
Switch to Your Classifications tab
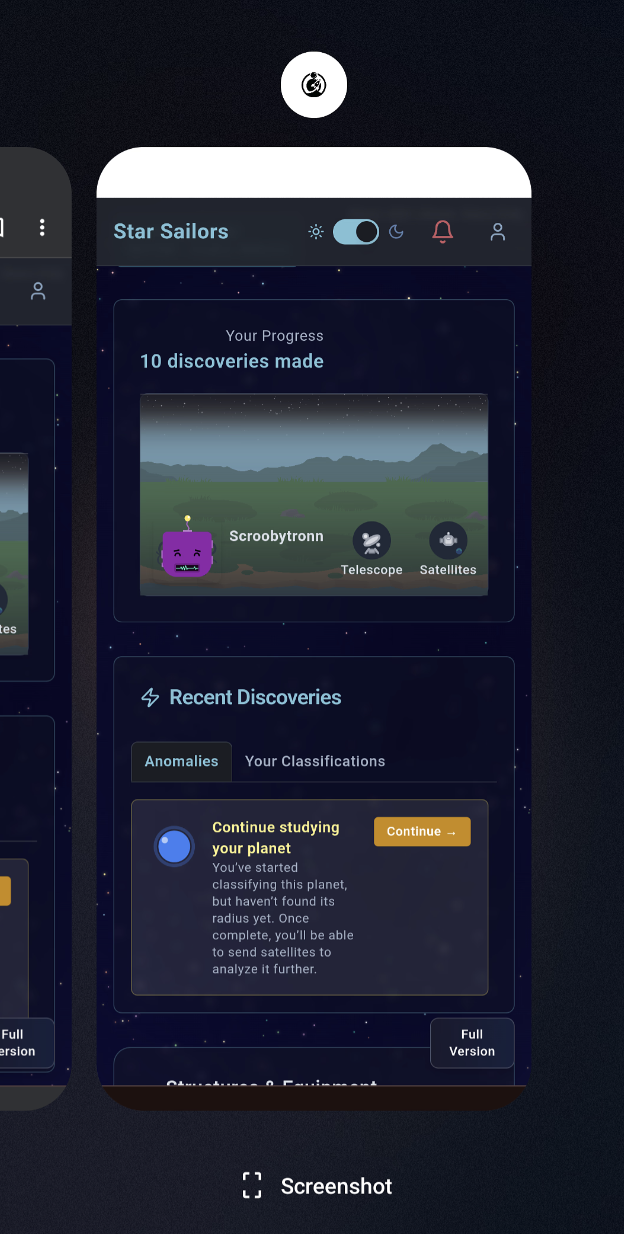click(x=315, y=761)
